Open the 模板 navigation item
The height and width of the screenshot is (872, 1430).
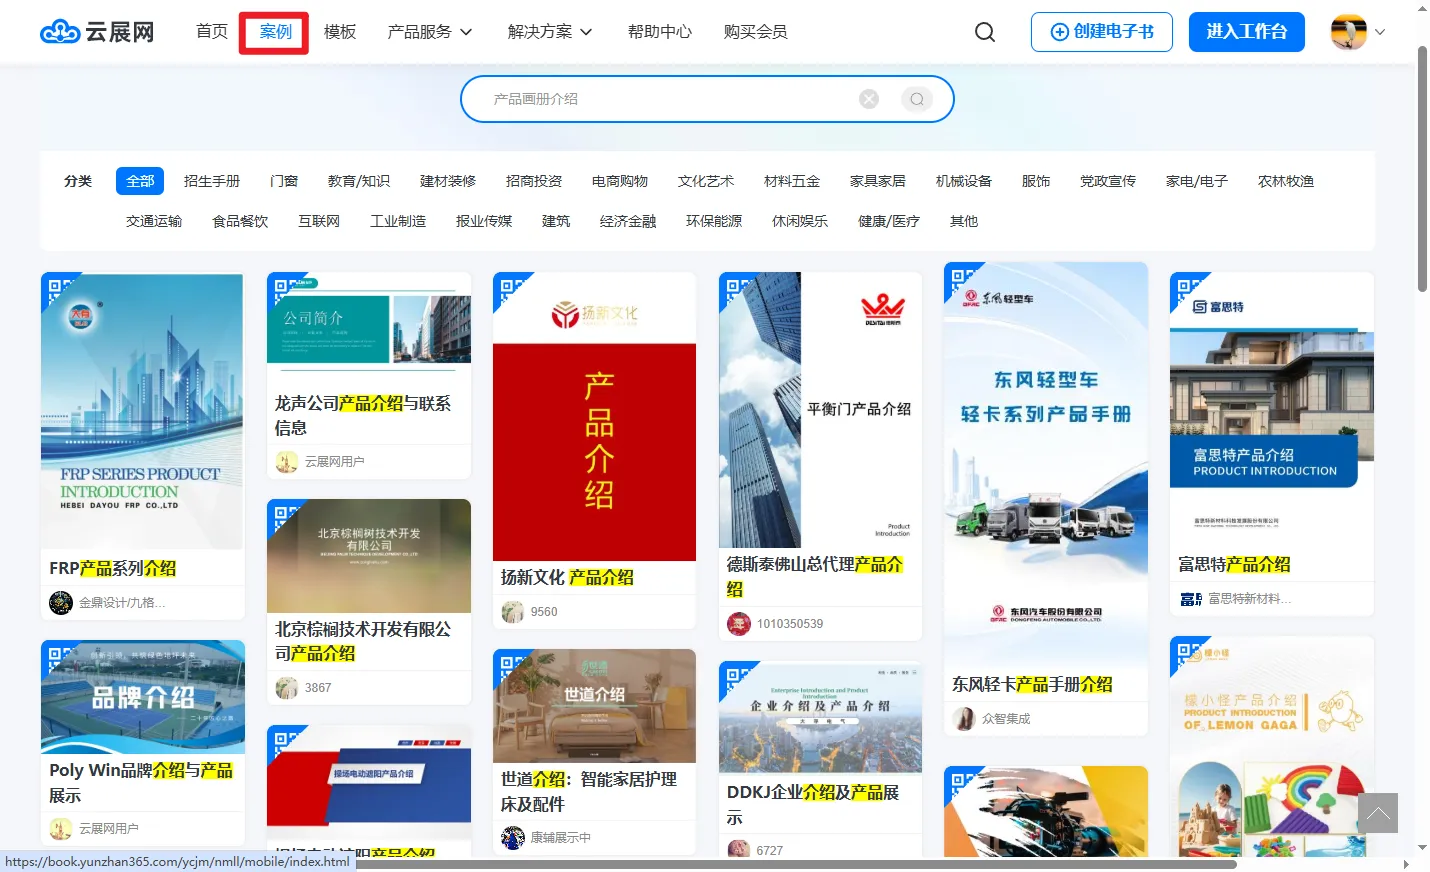tap(340, 32)
